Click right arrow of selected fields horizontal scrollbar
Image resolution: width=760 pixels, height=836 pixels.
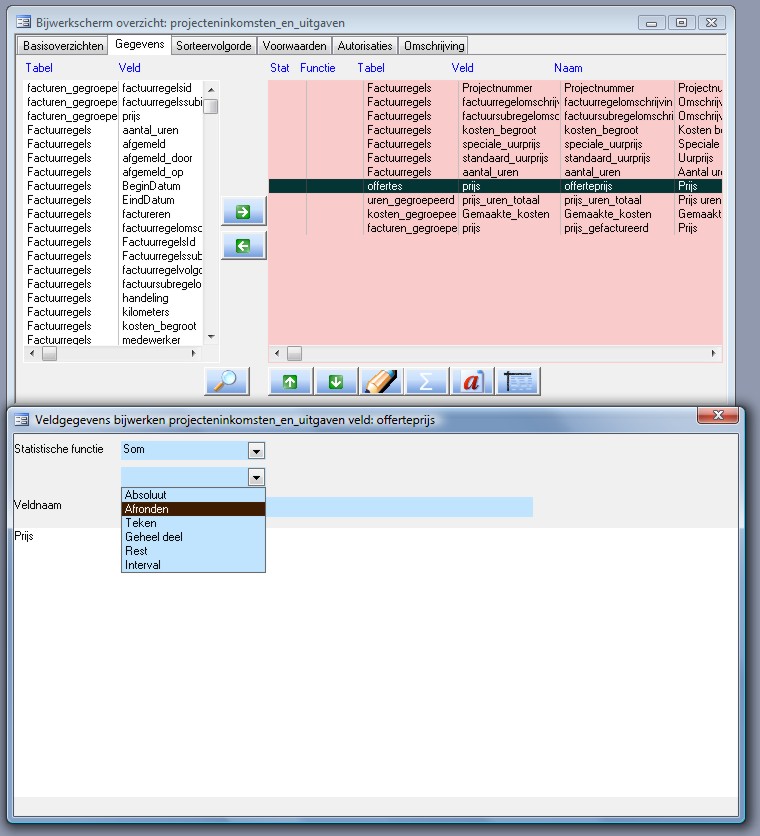point(714,353)
